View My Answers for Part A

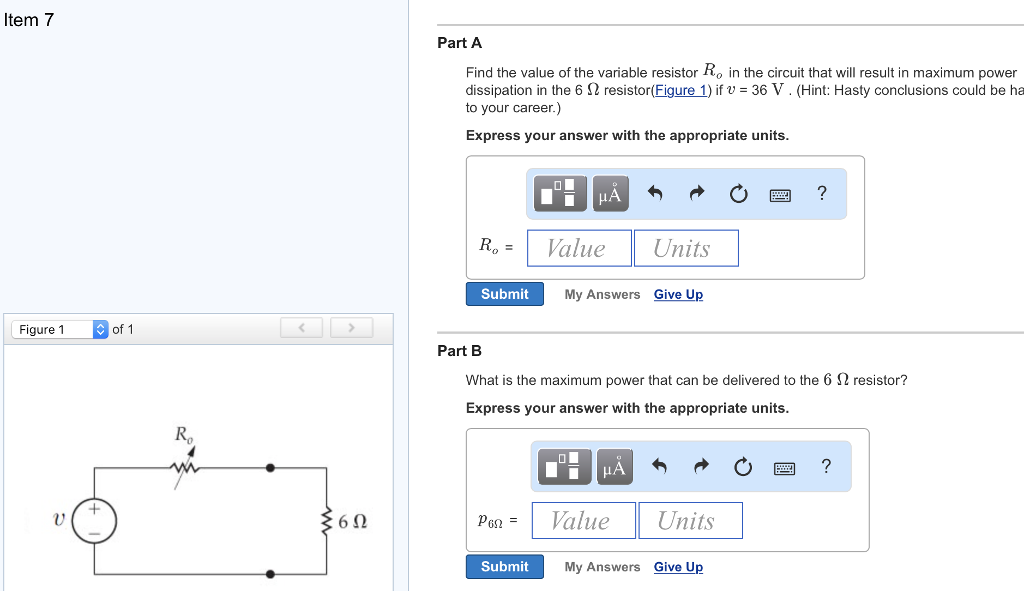602,294
